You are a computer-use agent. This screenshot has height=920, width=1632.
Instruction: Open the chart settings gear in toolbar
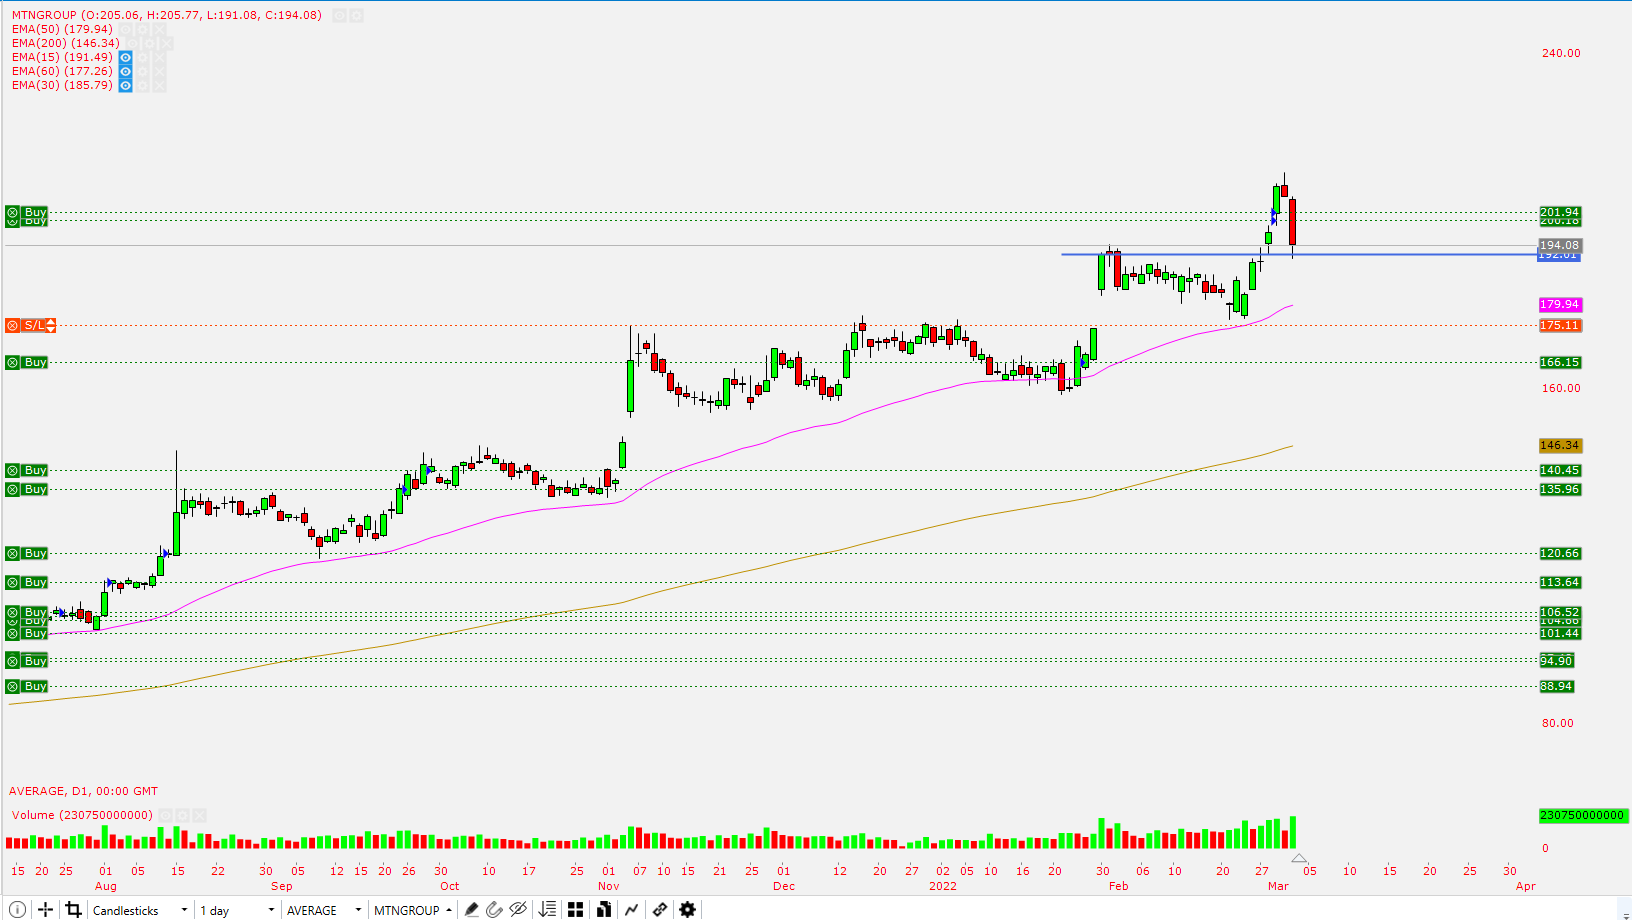[687, 909]
